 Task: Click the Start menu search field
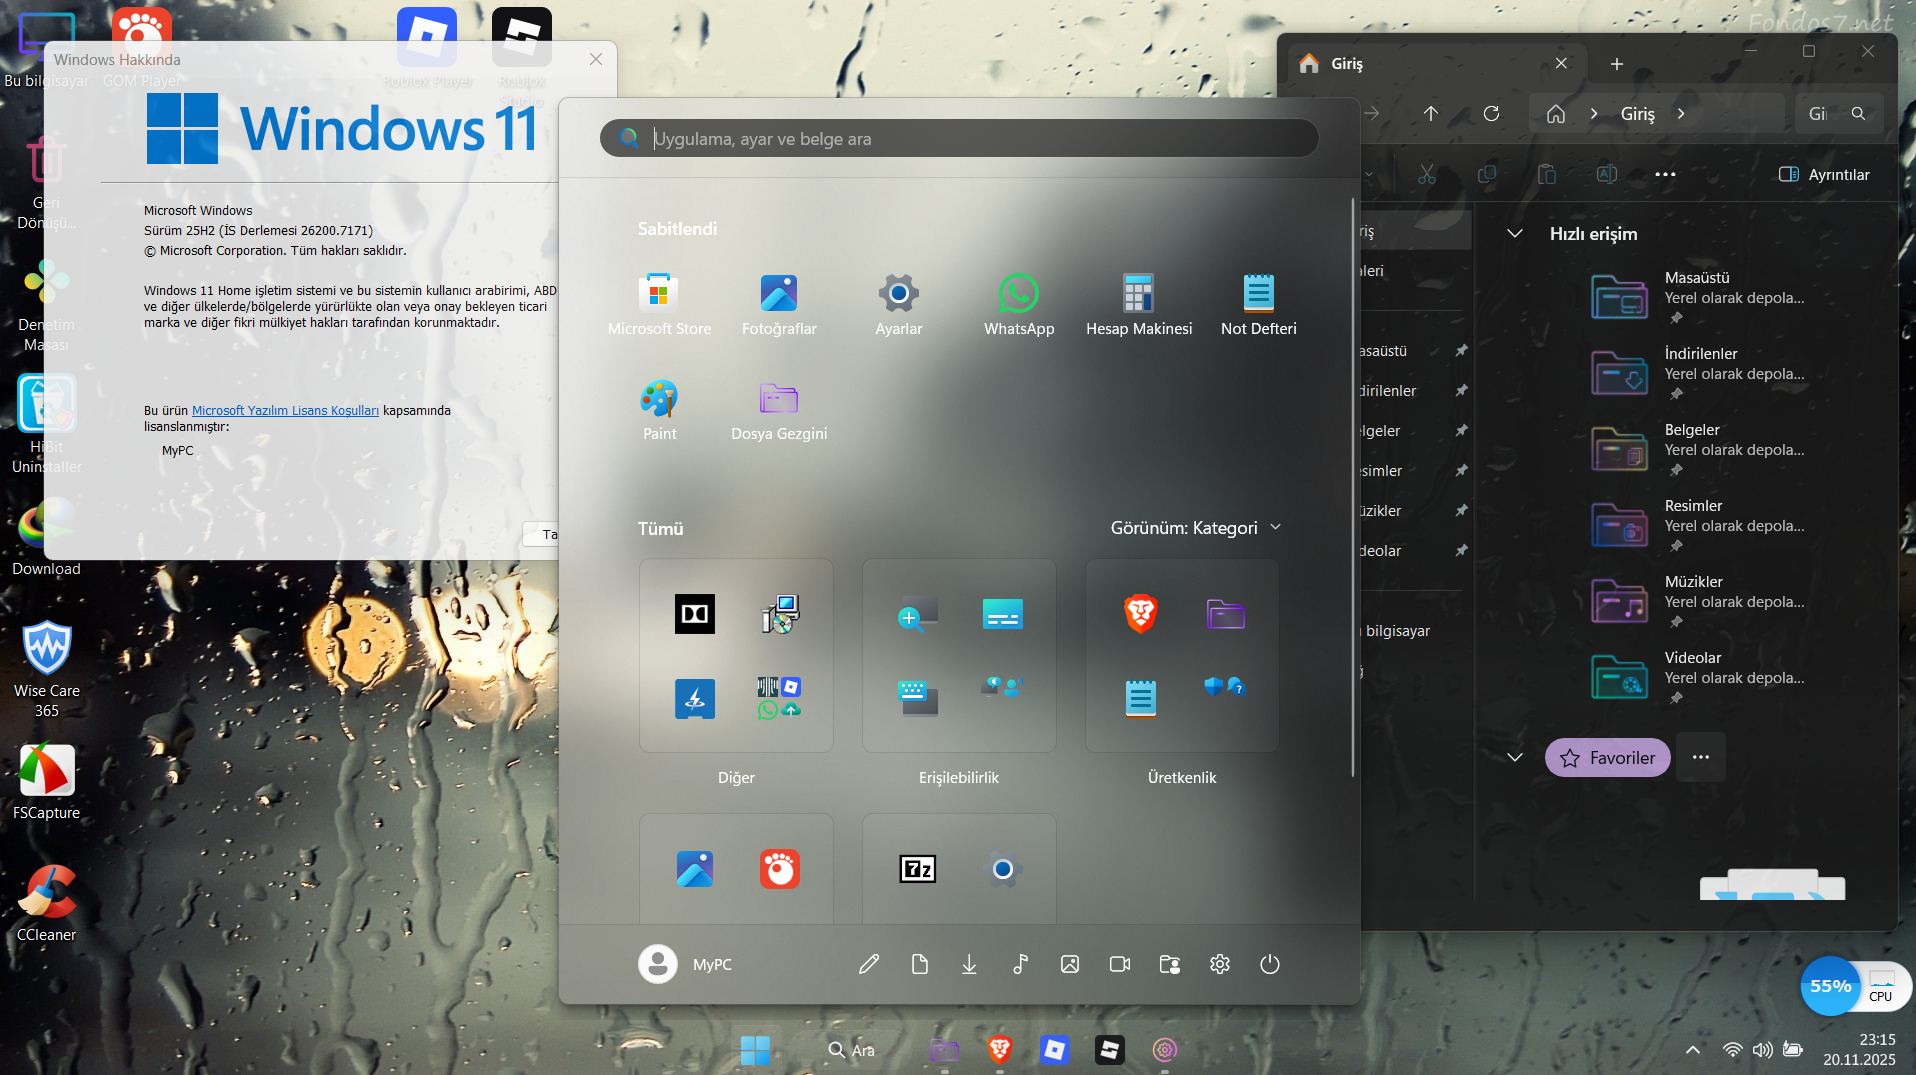(x=959, y=139)
